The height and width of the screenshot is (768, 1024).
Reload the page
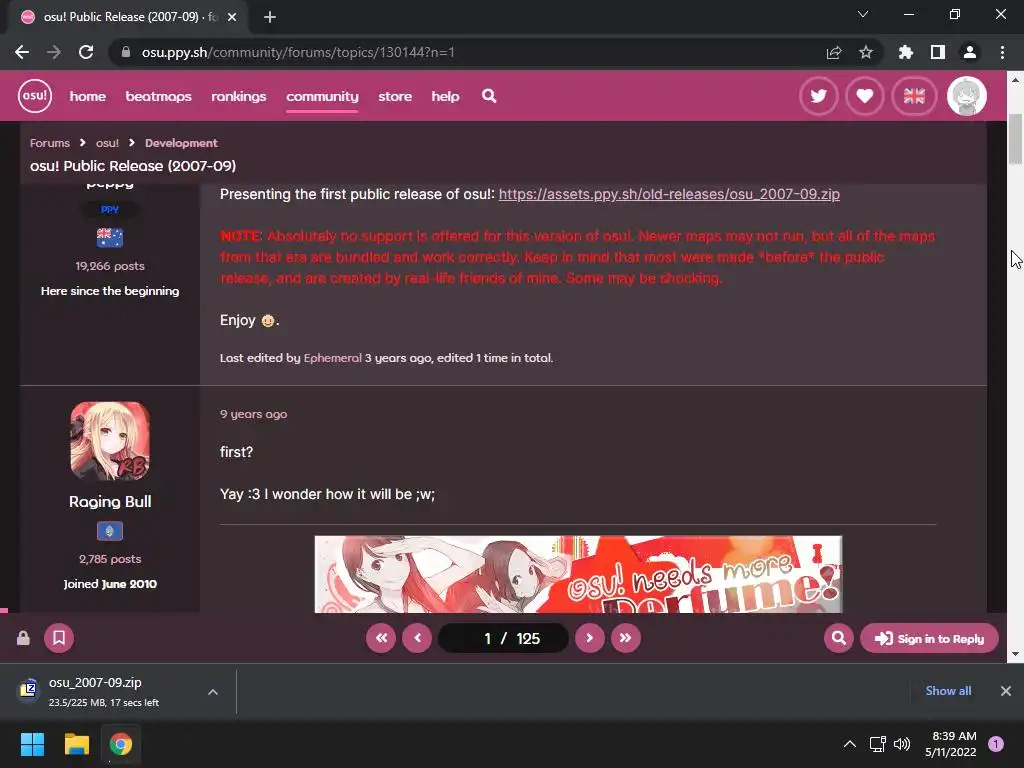click(86, 52)
